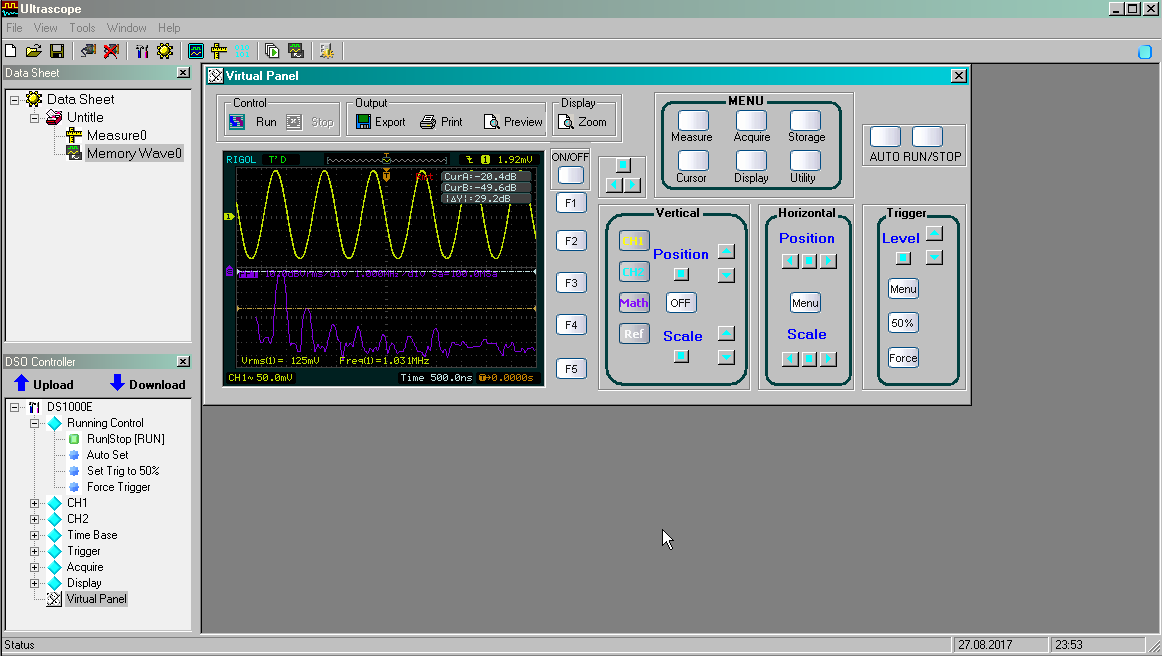Click Vertical Scale down arrow

pos(726,357)
